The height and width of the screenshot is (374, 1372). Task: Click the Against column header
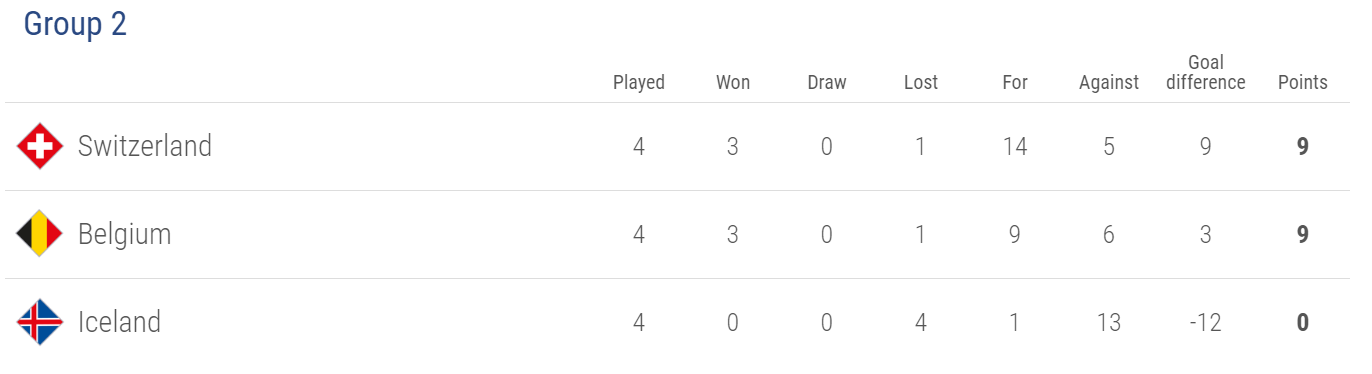tap(1109, 82)
